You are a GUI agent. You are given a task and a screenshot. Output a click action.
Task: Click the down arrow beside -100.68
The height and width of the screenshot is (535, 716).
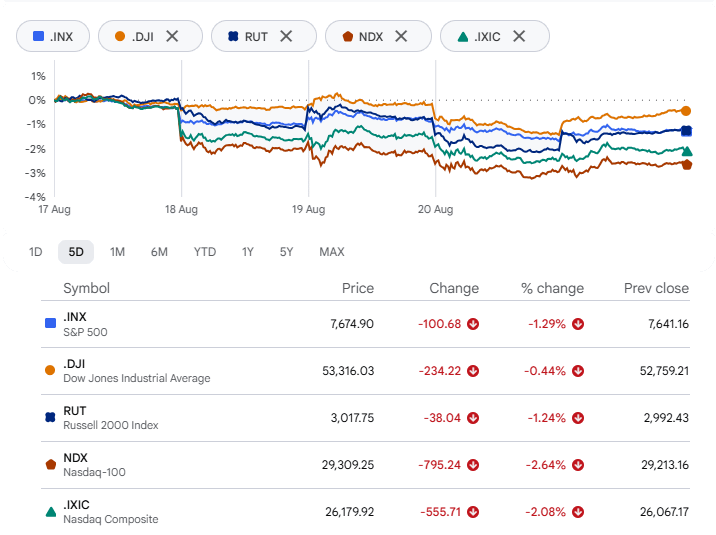coord(473,324)
